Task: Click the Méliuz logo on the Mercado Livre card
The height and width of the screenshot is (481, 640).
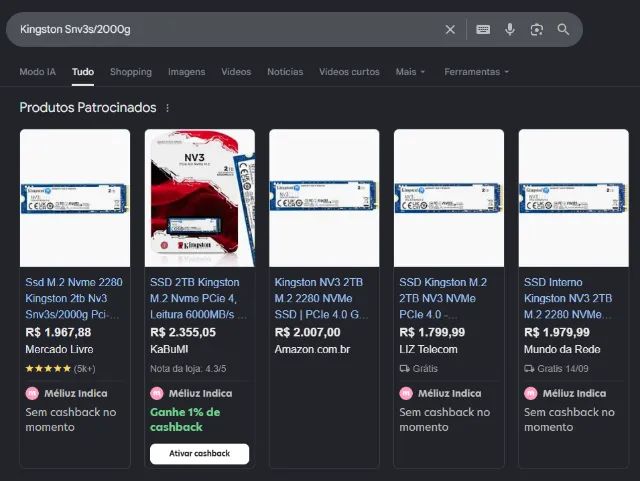Action: [x=32, y=393]
